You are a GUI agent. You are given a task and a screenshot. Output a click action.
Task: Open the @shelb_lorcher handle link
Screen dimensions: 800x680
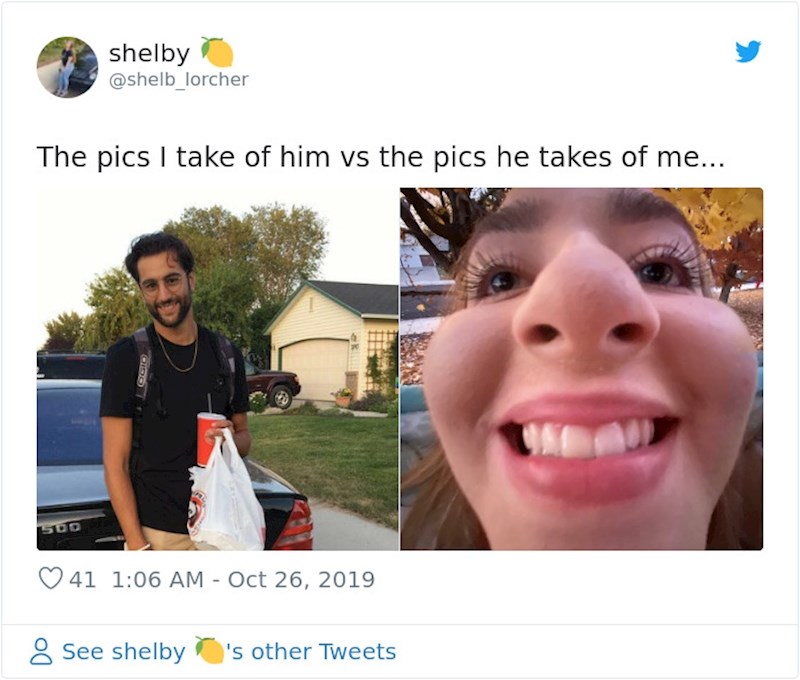coord(179,80)
